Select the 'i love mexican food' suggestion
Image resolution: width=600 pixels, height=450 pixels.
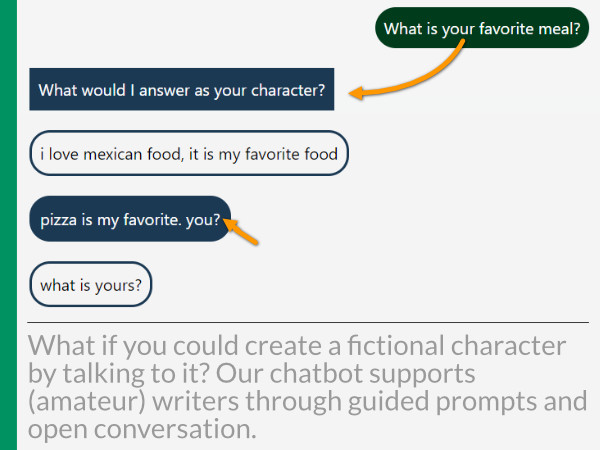tap(189, 153)
